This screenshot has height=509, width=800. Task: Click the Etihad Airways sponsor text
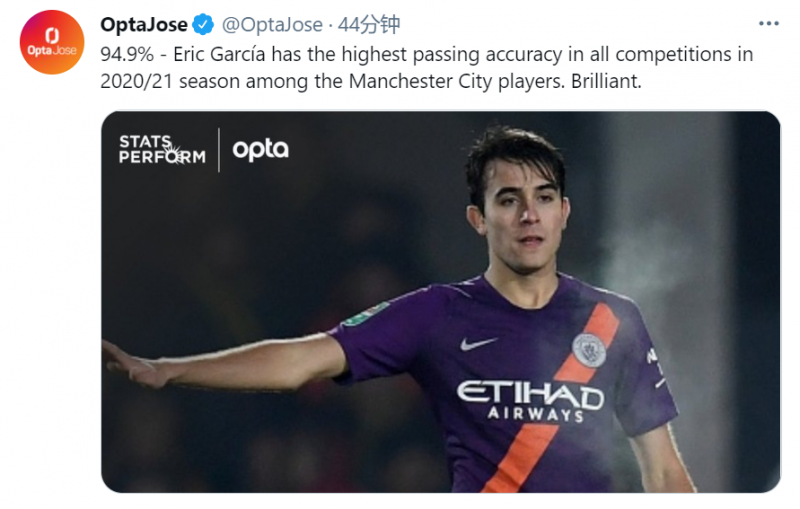point(530,400)
